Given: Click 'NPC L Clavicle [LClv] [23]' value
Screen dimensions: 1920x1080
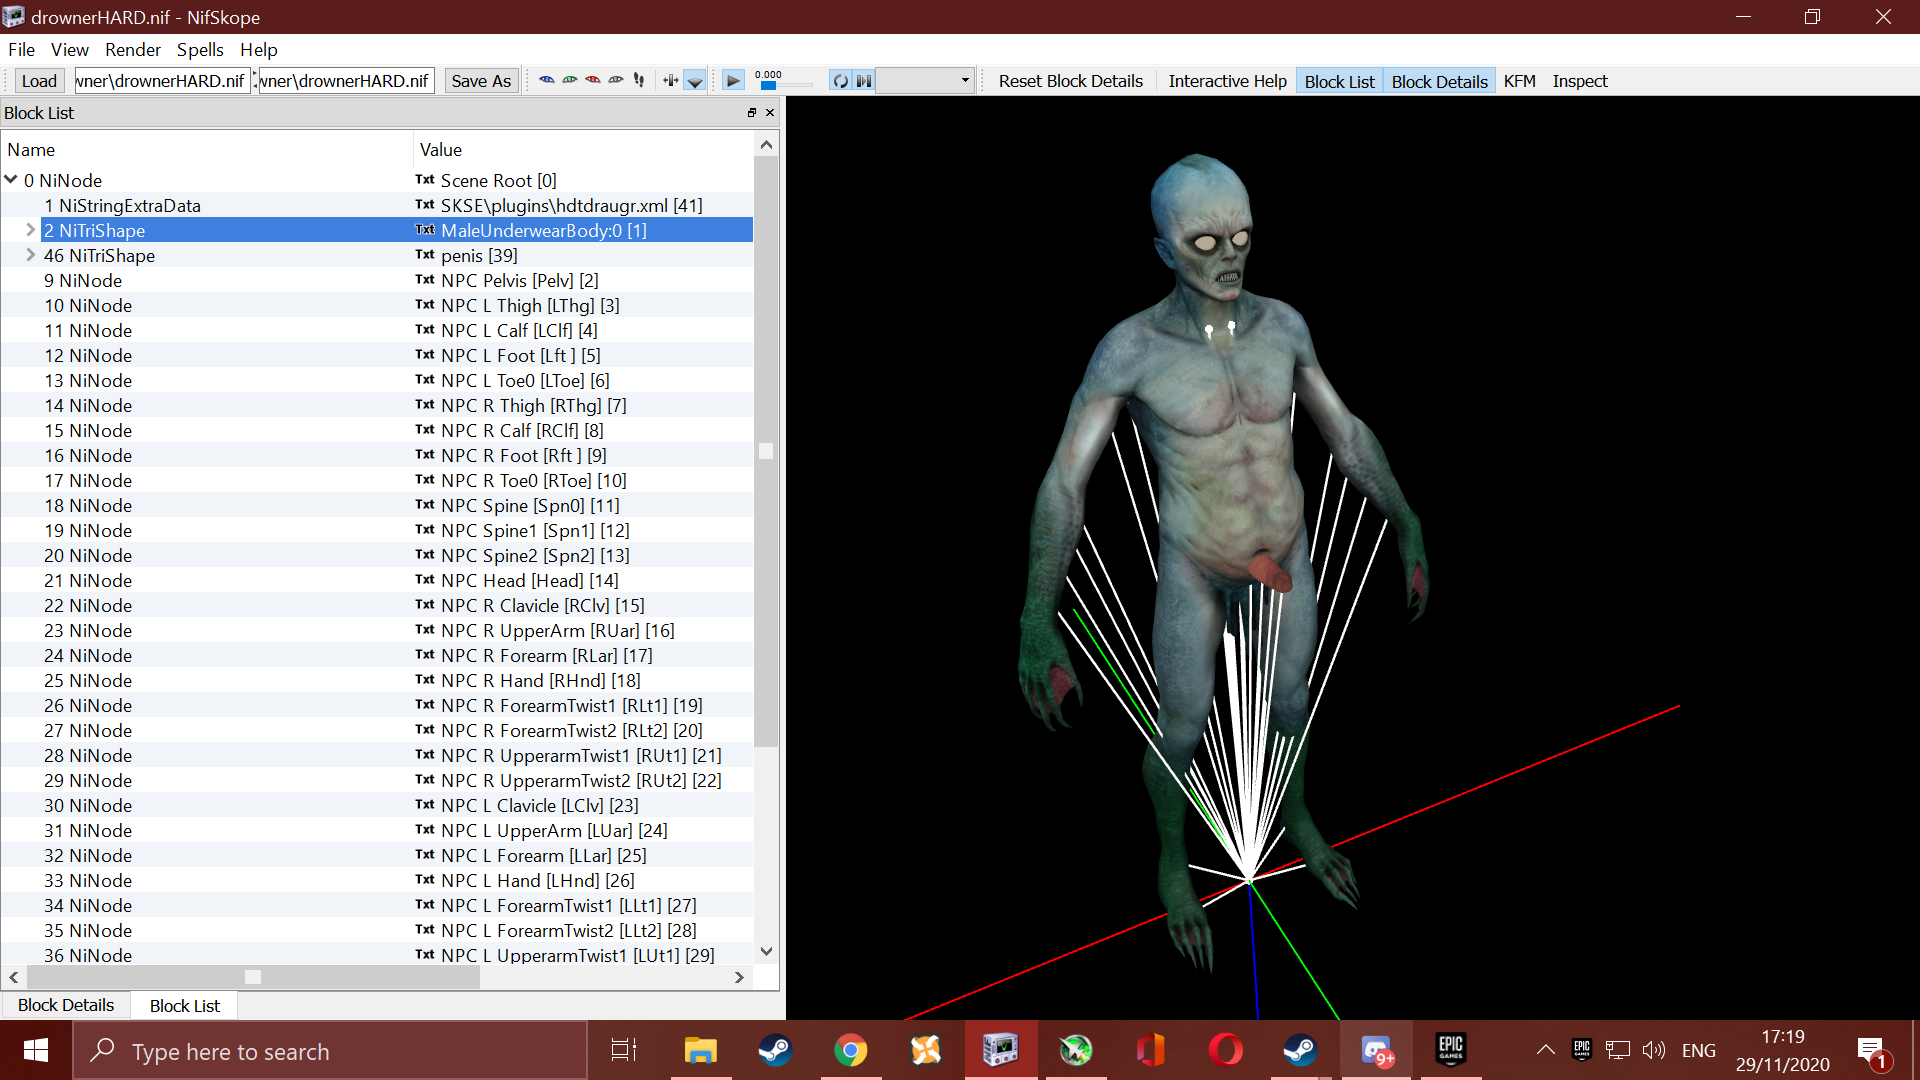Looking at the screenshot, I should pos(539,805).
